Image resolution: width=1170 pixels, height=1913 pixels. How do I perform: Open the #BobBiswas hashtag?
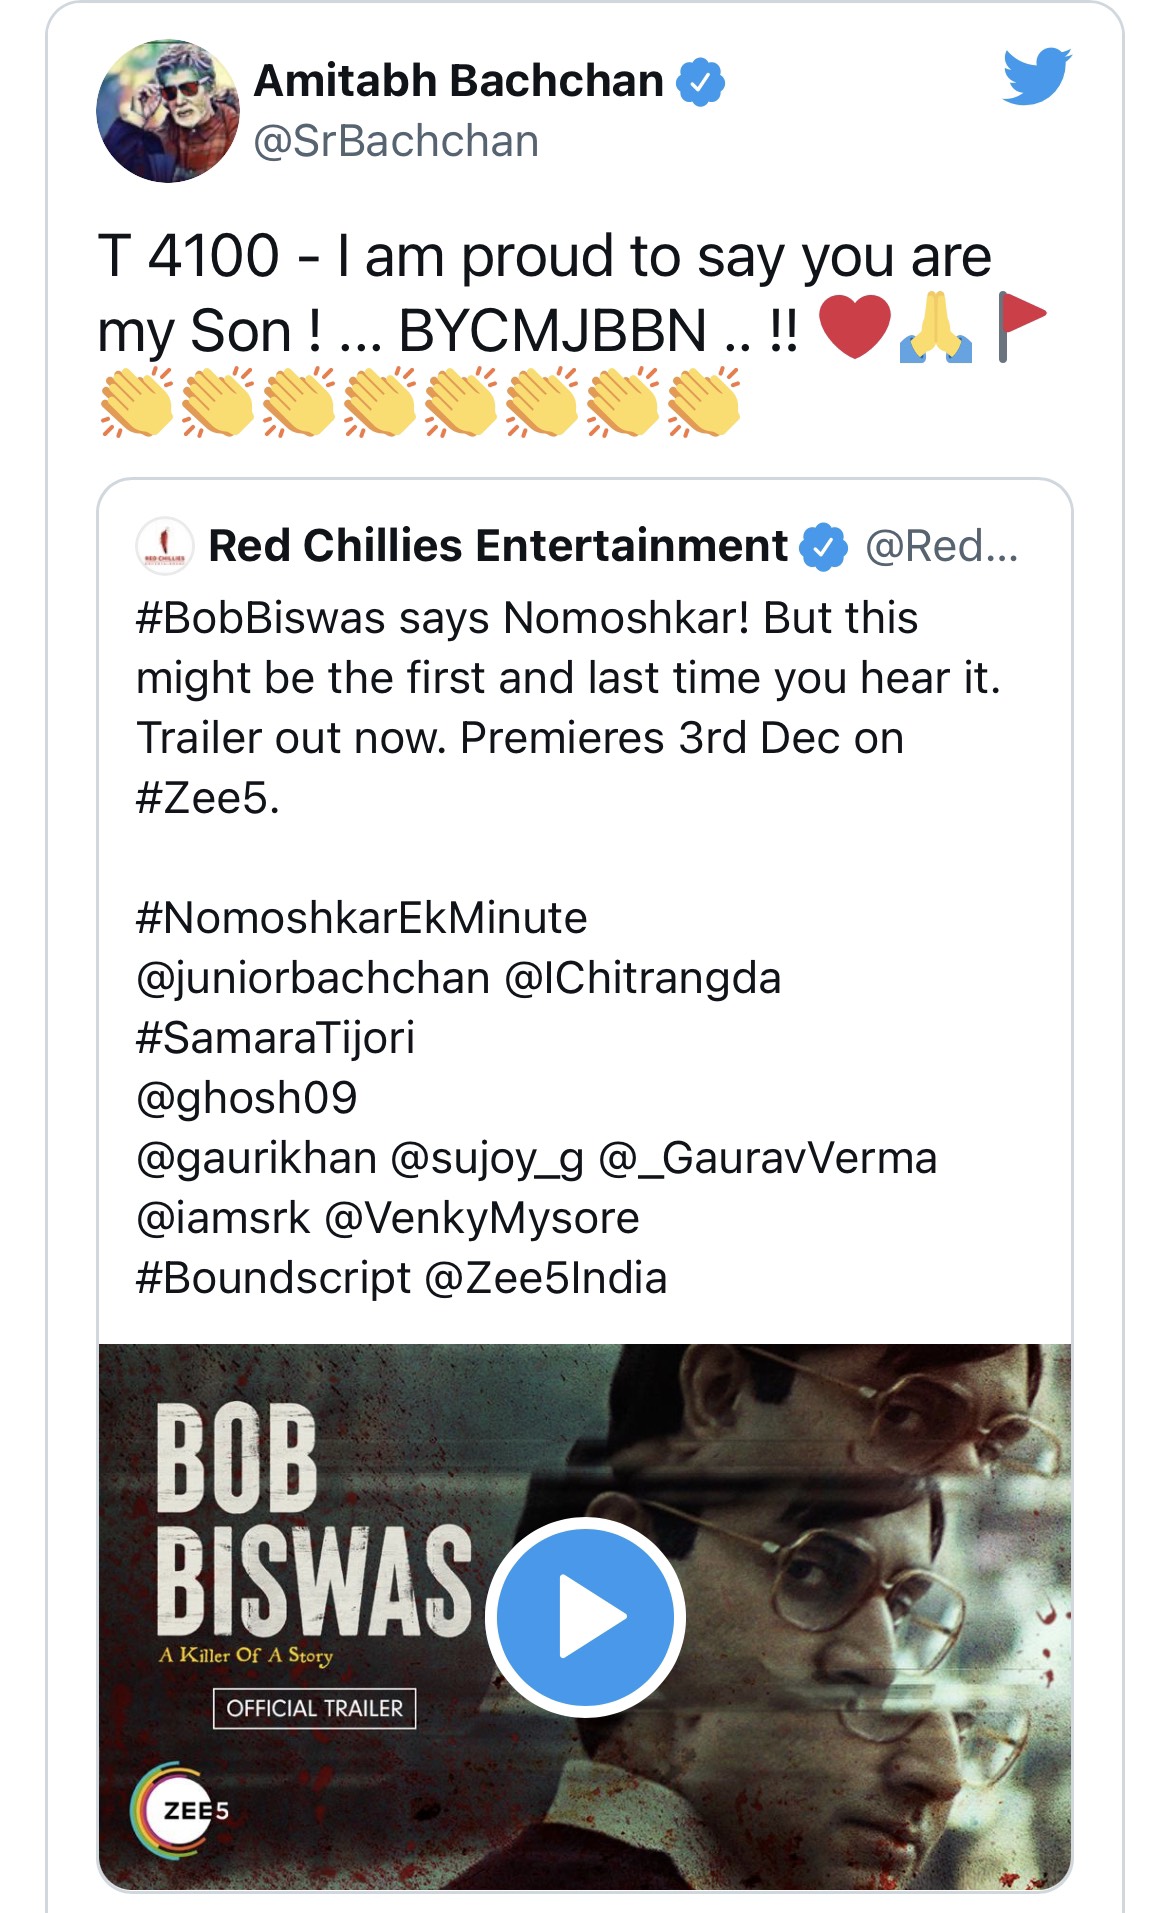[x=260, y=618]
